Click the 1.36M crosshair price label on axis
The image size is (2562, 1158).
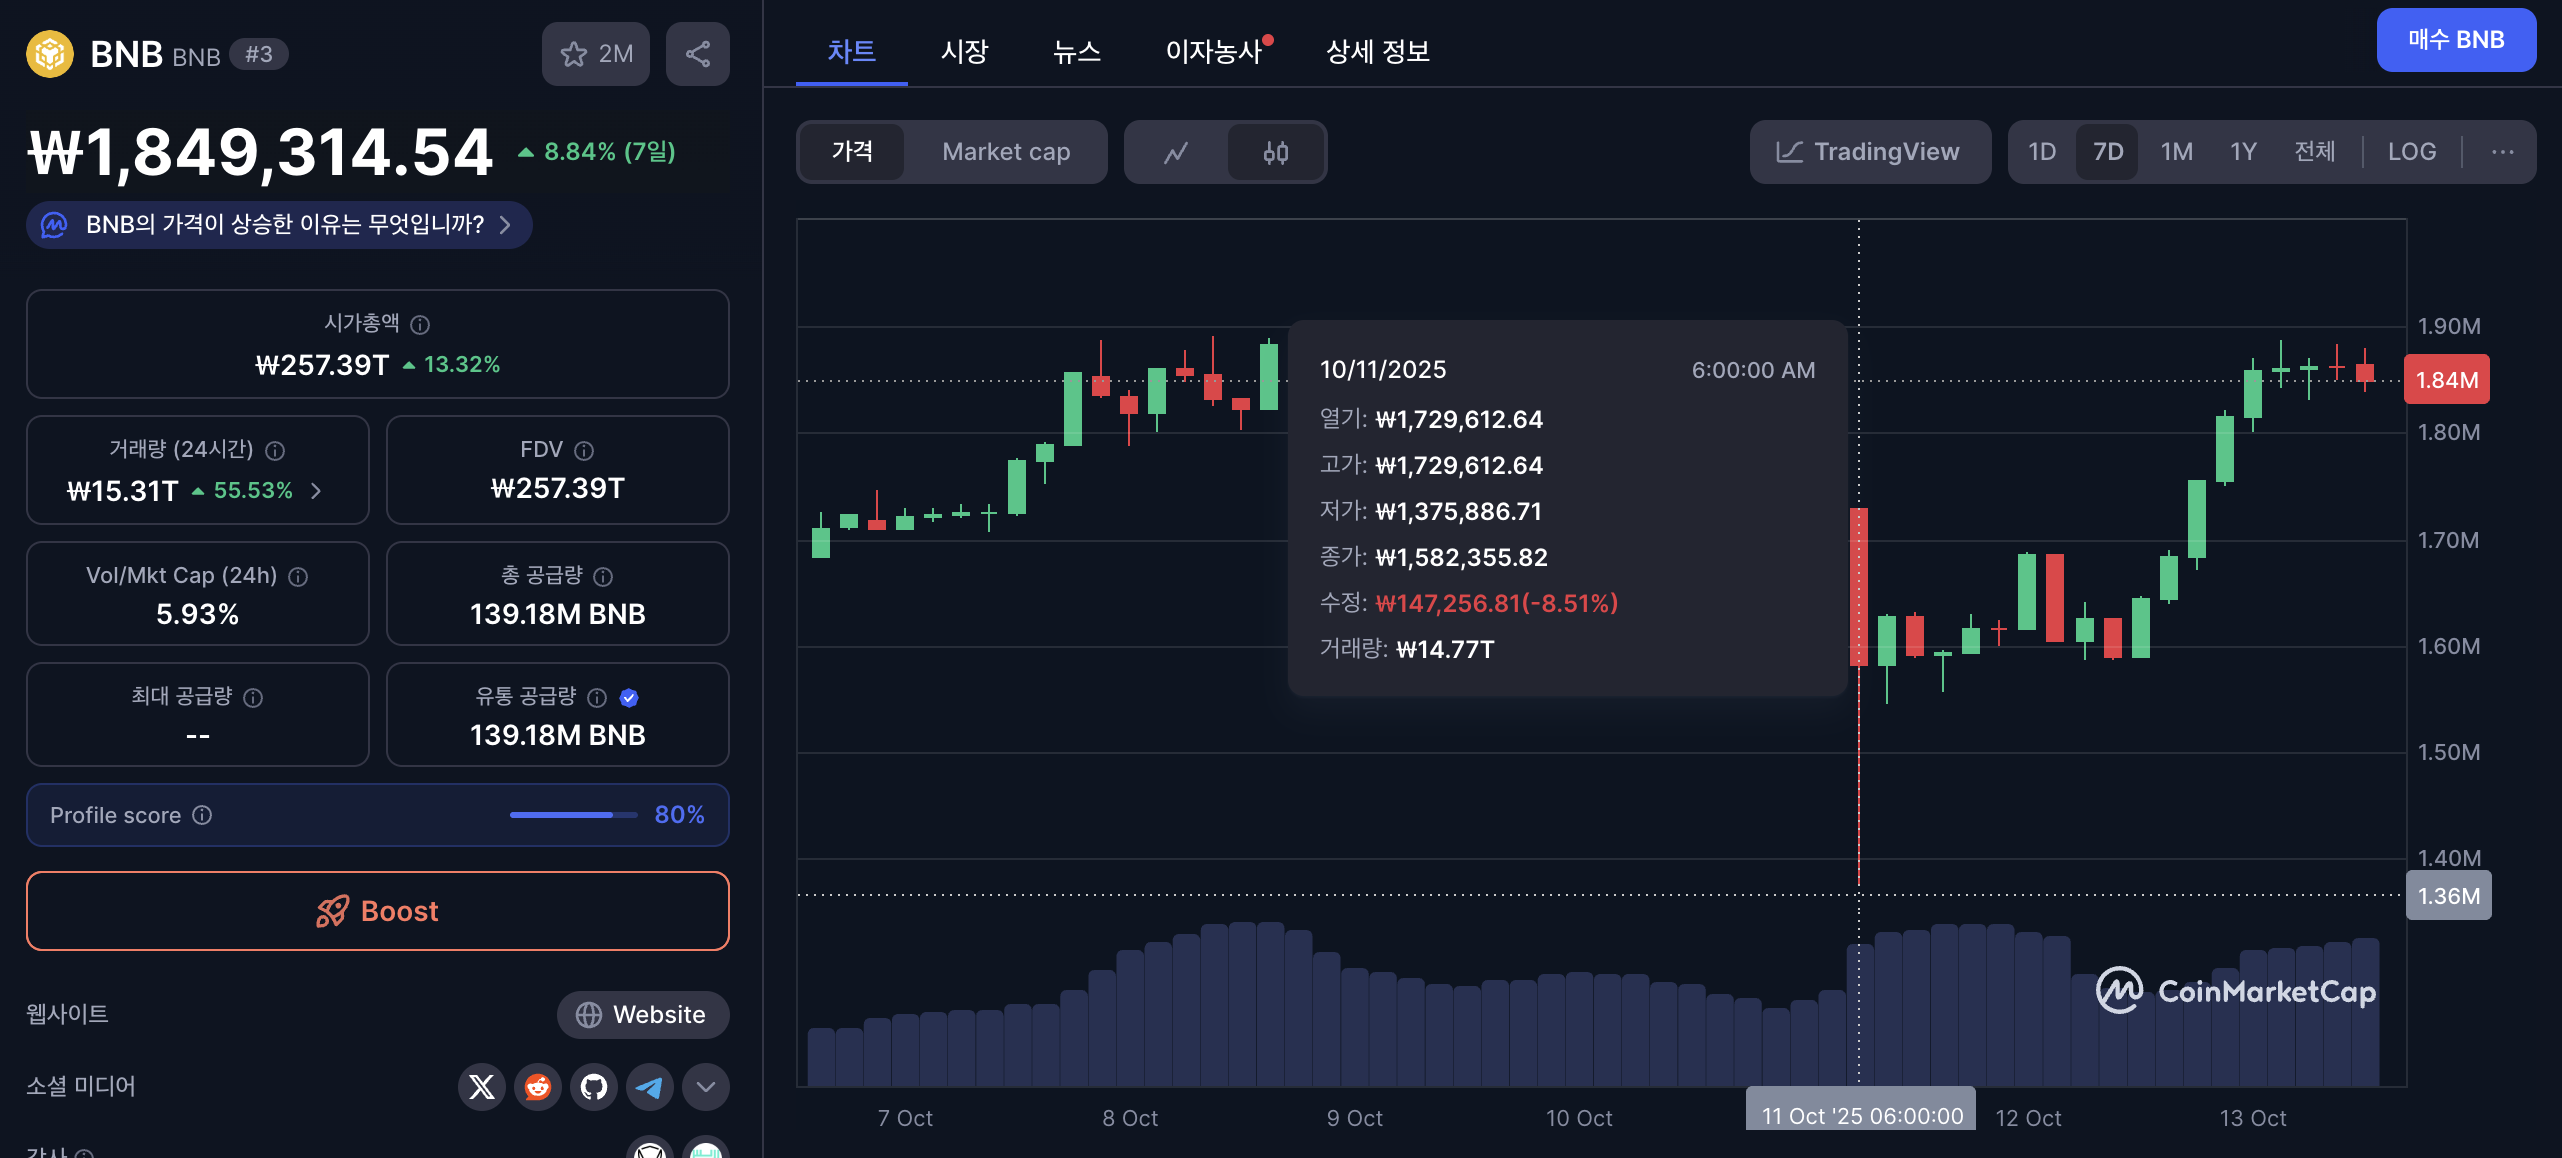tap(2449, 896)
